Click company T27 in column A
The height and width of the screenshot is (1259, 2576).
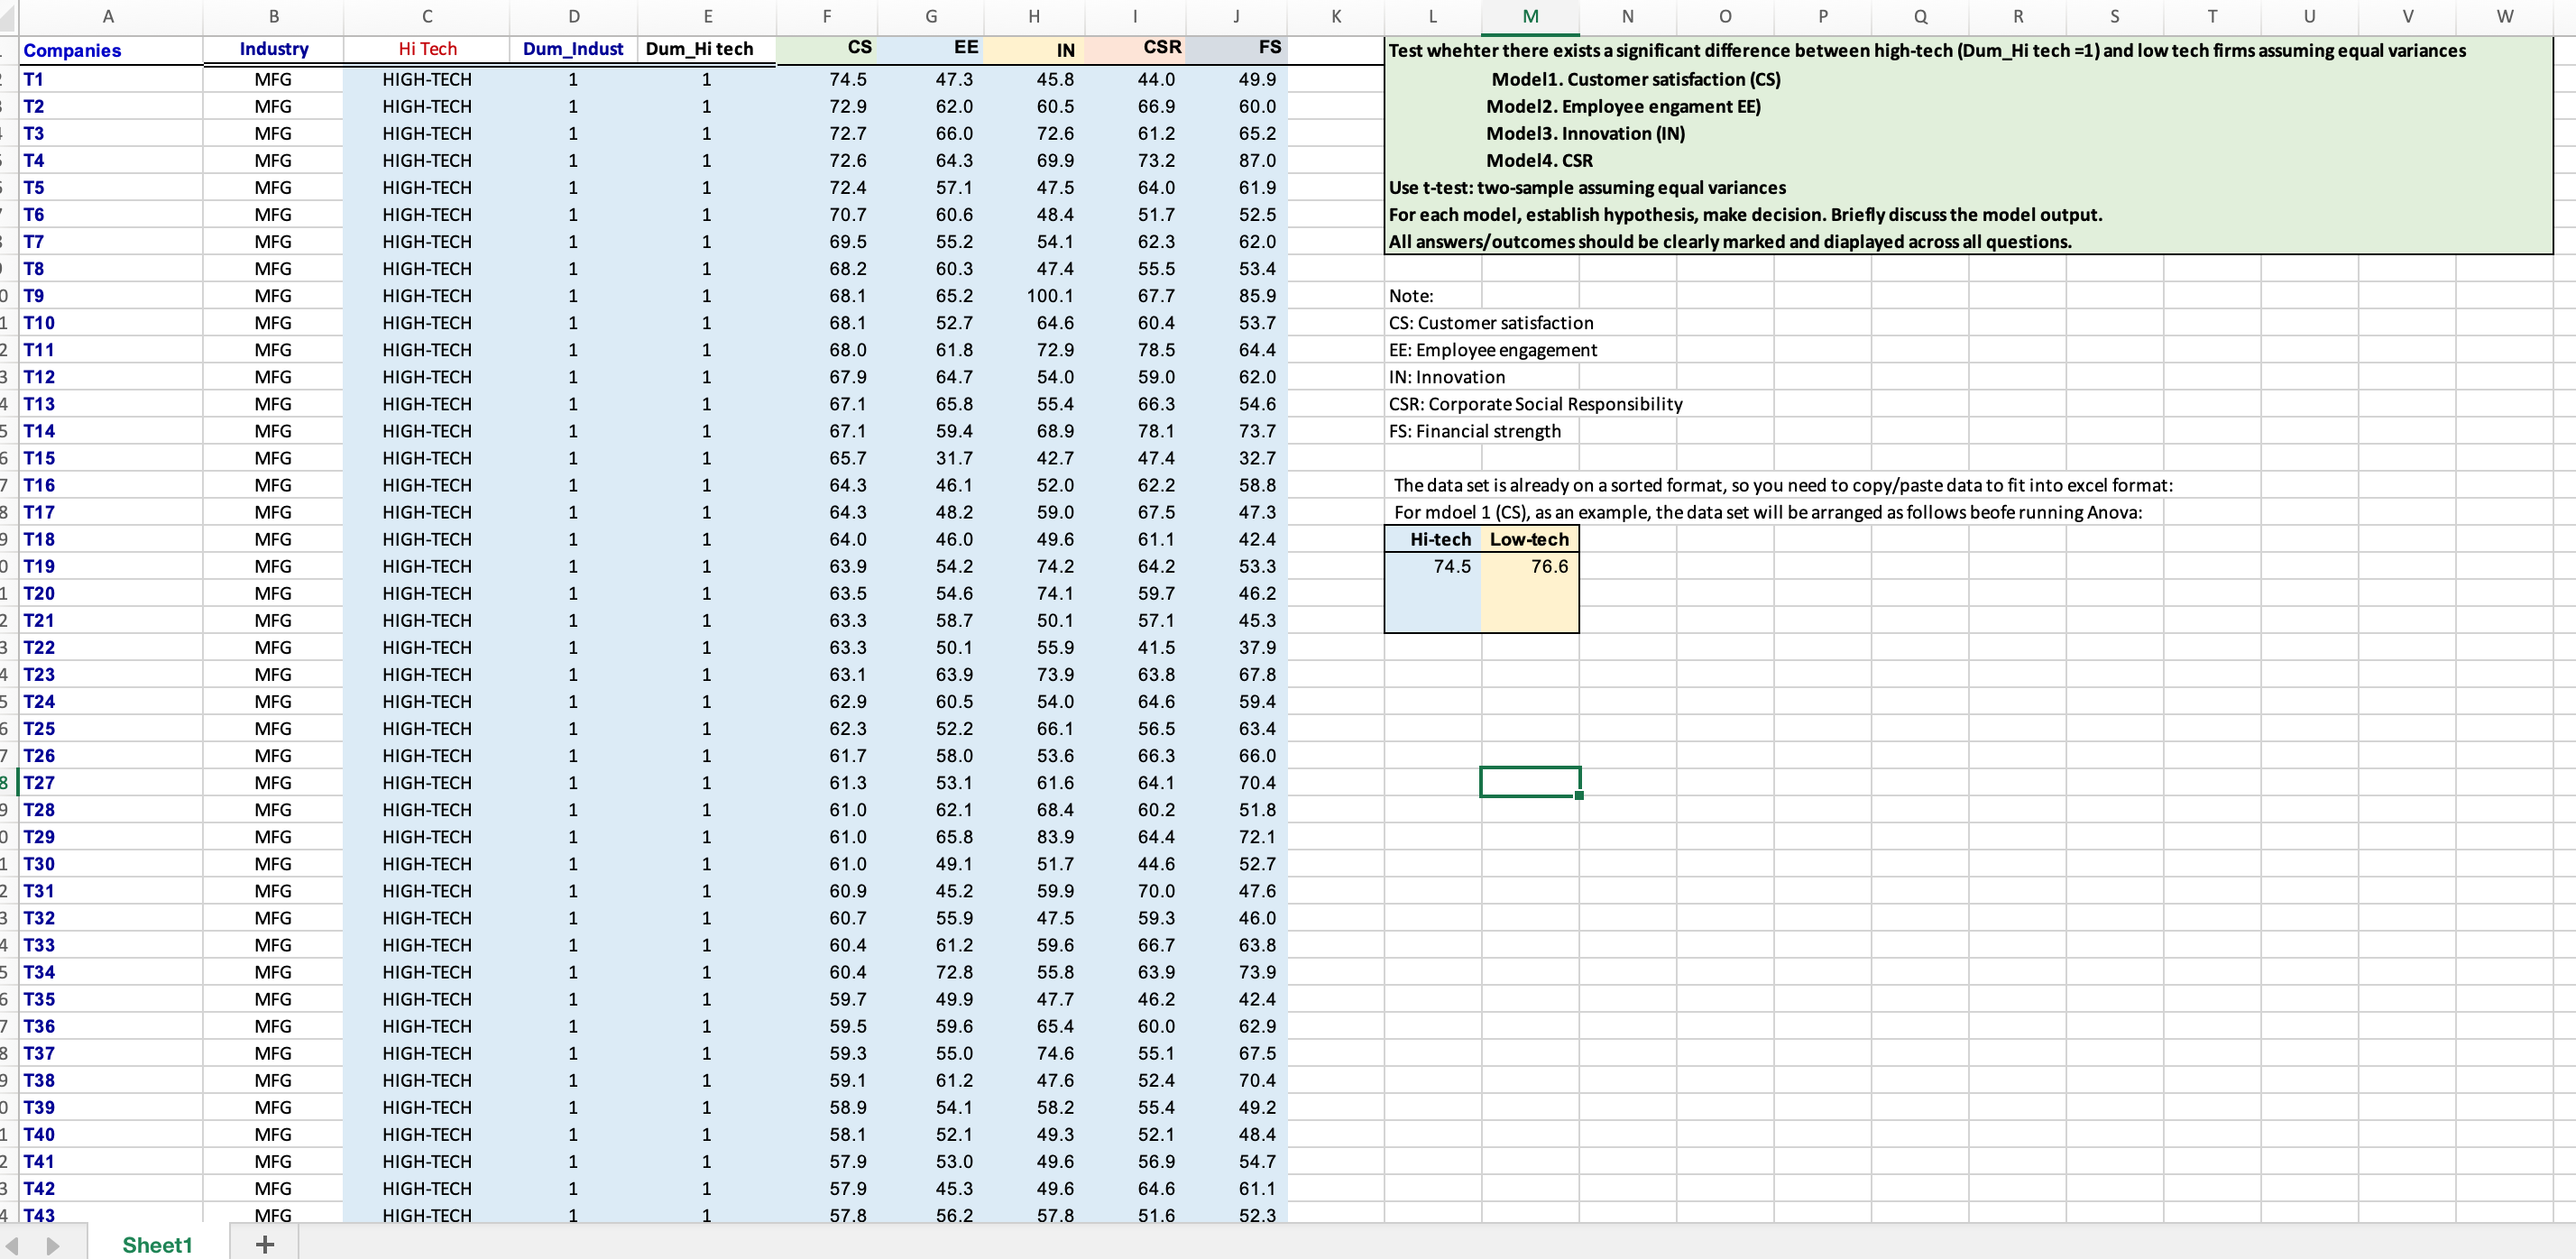pos(39,783)
